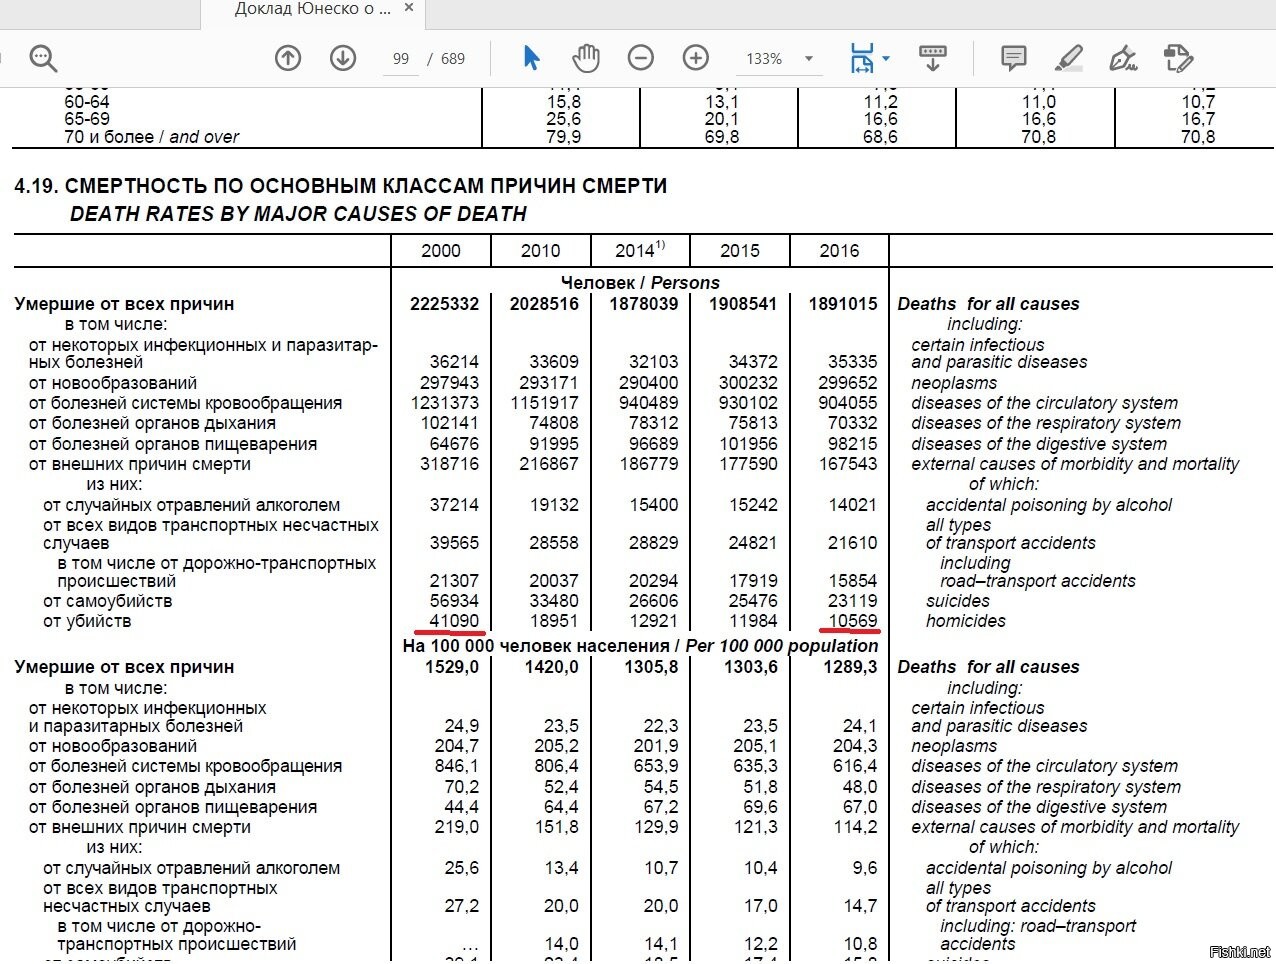
Task: Click the column header '2010'
Action: point(540,251)
